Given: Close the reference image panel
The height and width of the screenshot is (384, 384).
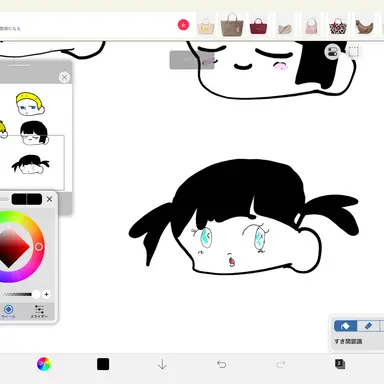Looking at the screenshot, I should point(64,77).
